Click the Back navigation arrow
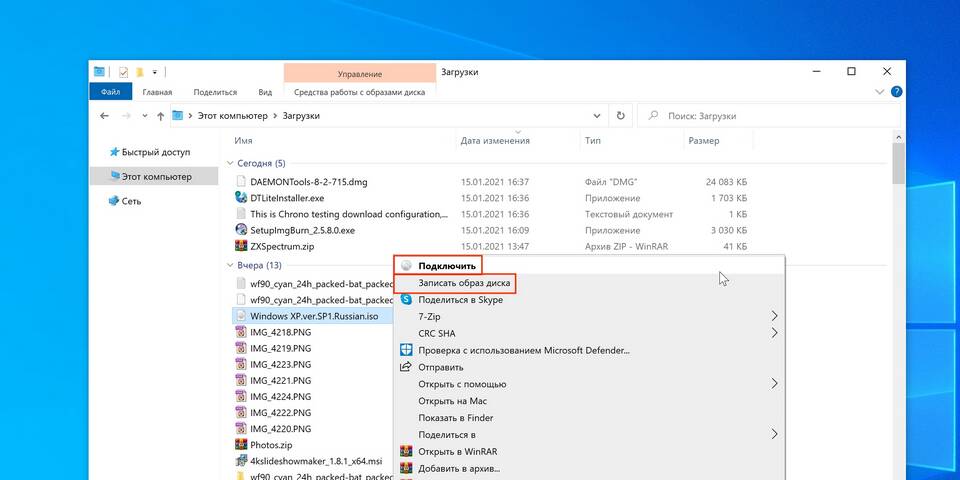This screenshot has height=480, width=960. click(x=104, y=116)
